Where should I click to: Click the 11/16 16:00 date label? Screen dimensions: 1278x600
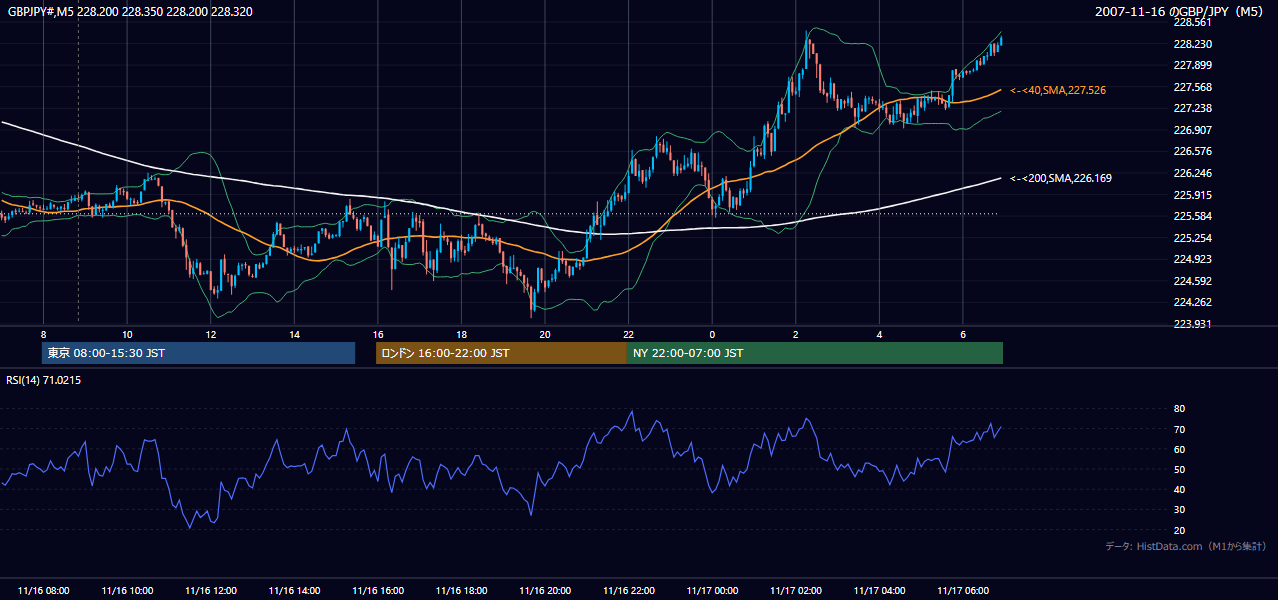[378, 591]
